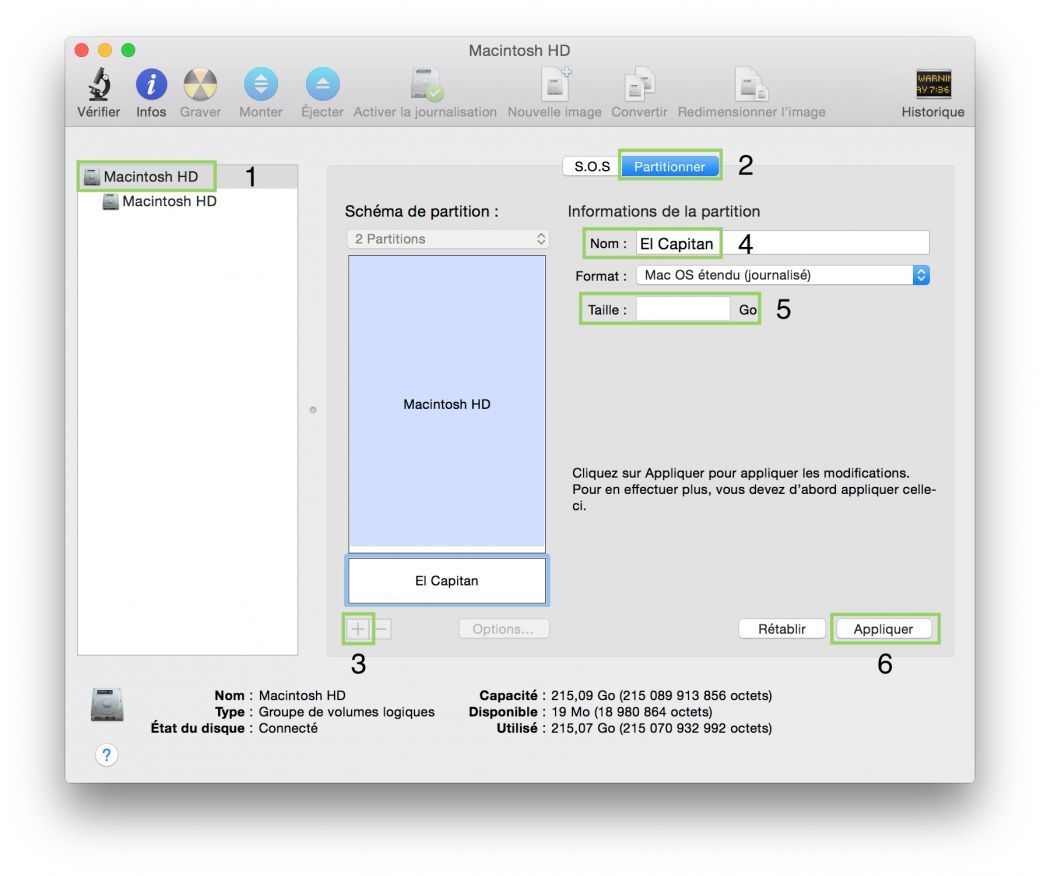Open the 2 Partitions scheme dropdown
This screenshot has height=876, width=1040.
[448, 239]
